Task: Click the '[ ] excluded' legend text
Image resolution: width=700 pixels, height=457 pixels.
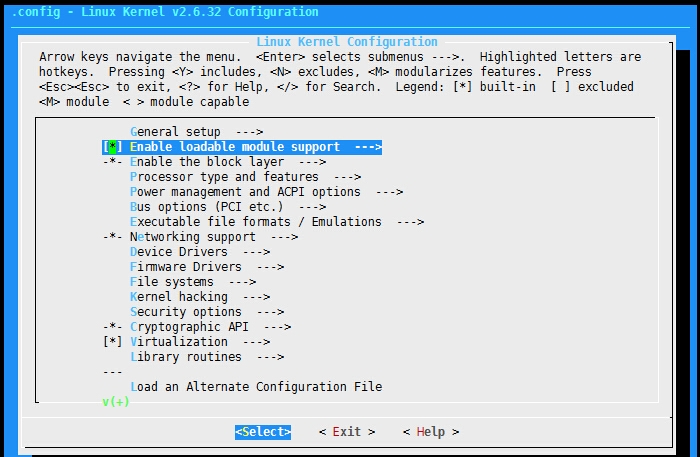Action: coord(592,87)
